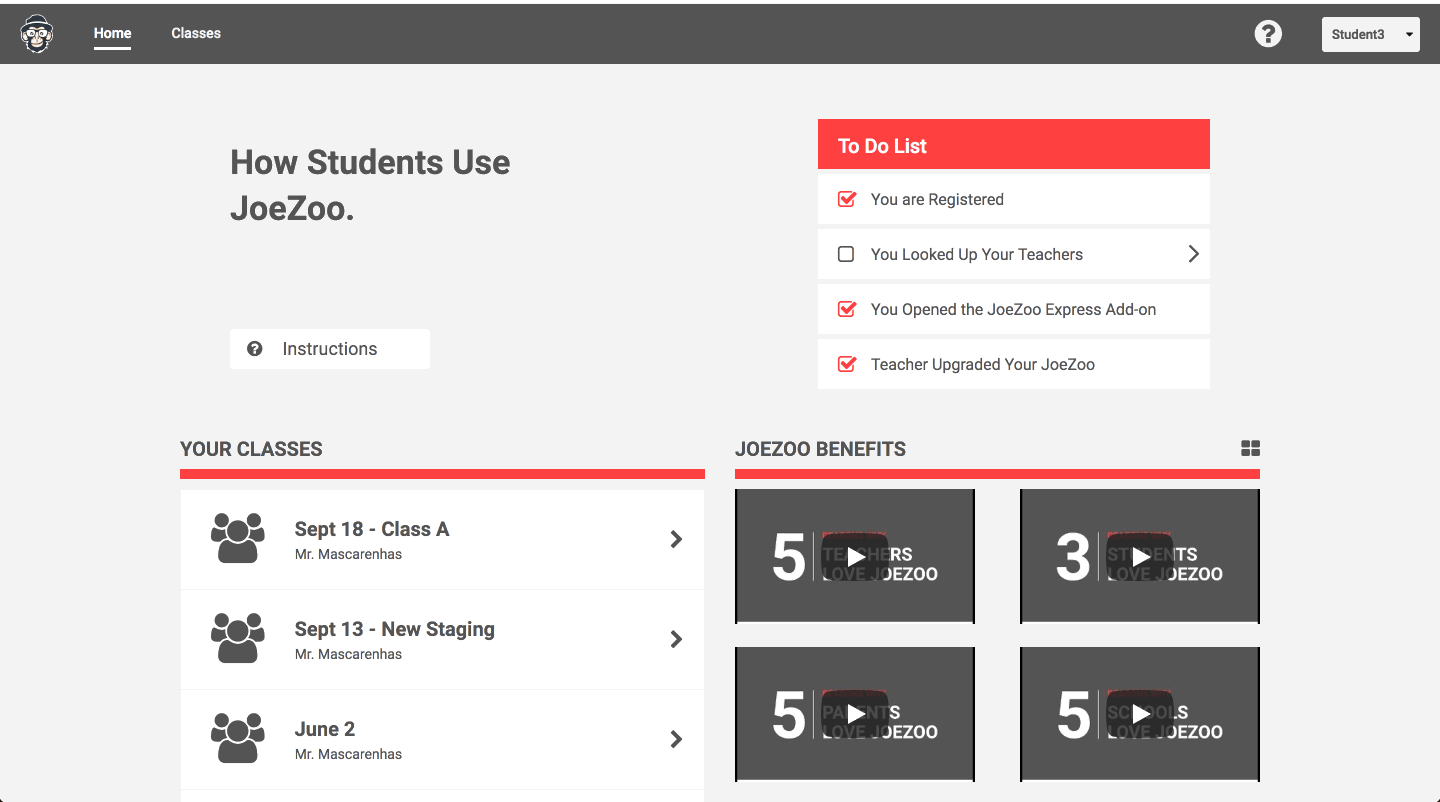Screen dimensions: 1440x802
Task: Play the Teachers Love JoeZoo video
Action: [x=855, y=556]
